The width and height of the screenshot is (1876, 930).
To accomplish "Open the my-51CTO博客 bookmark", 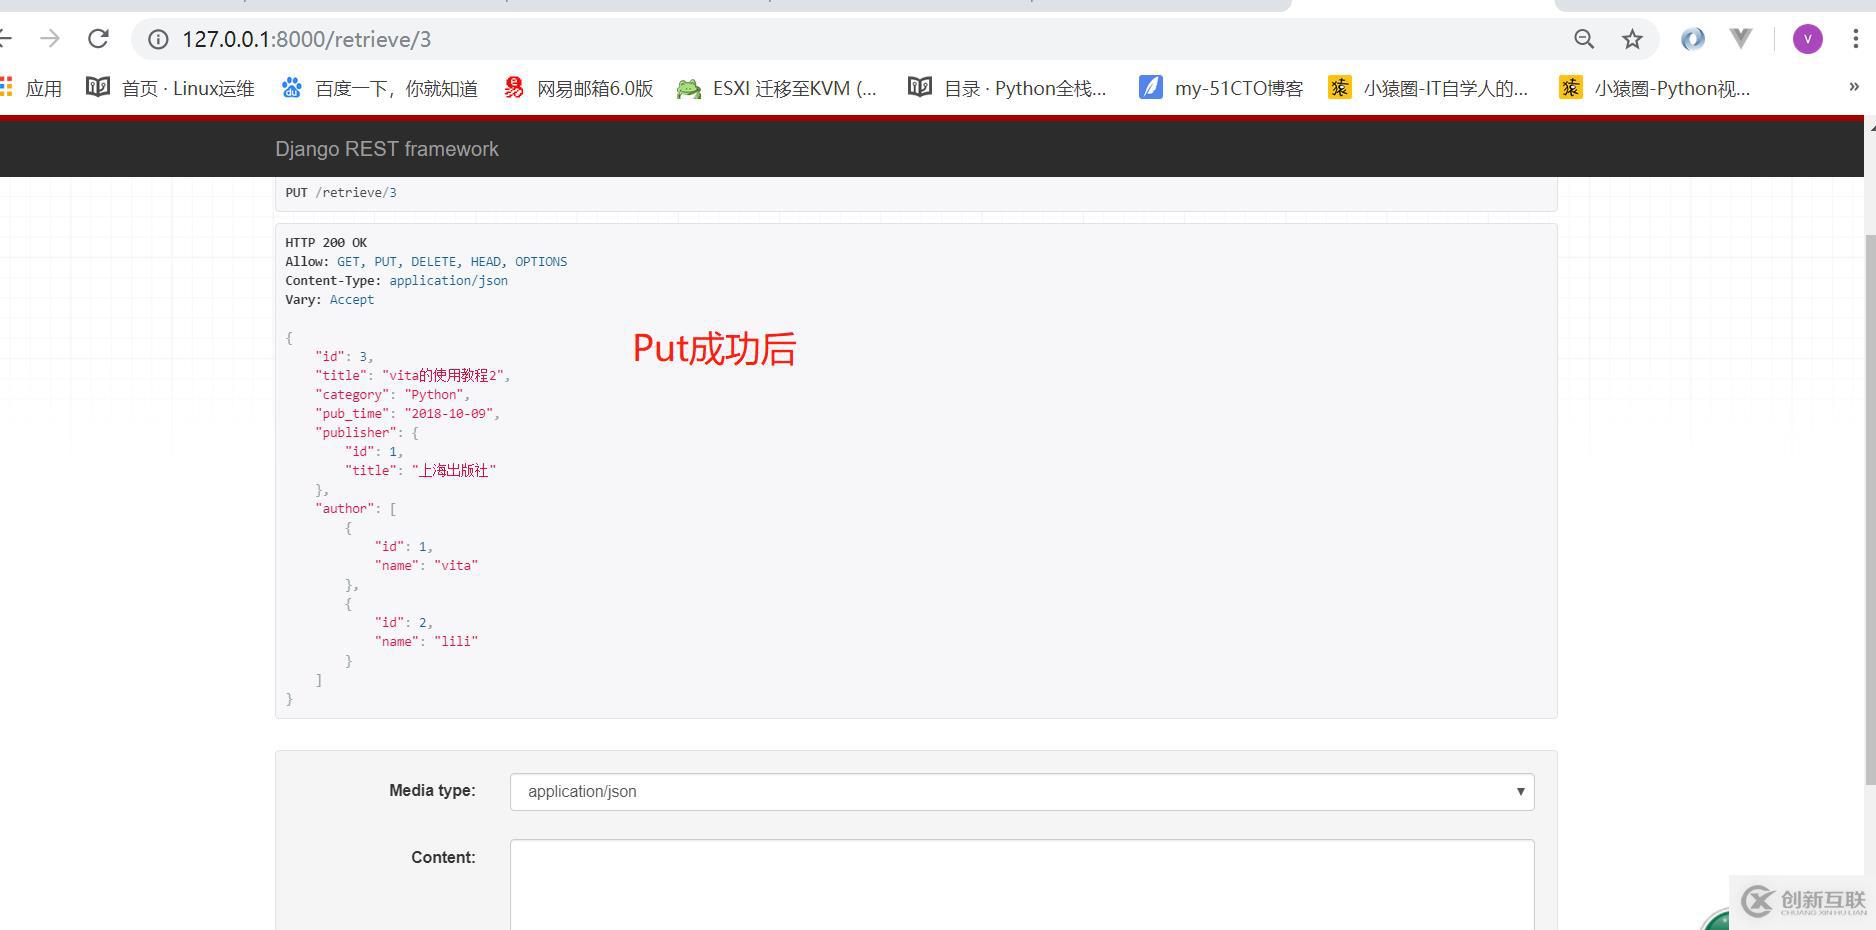I will coord(1221,88).
